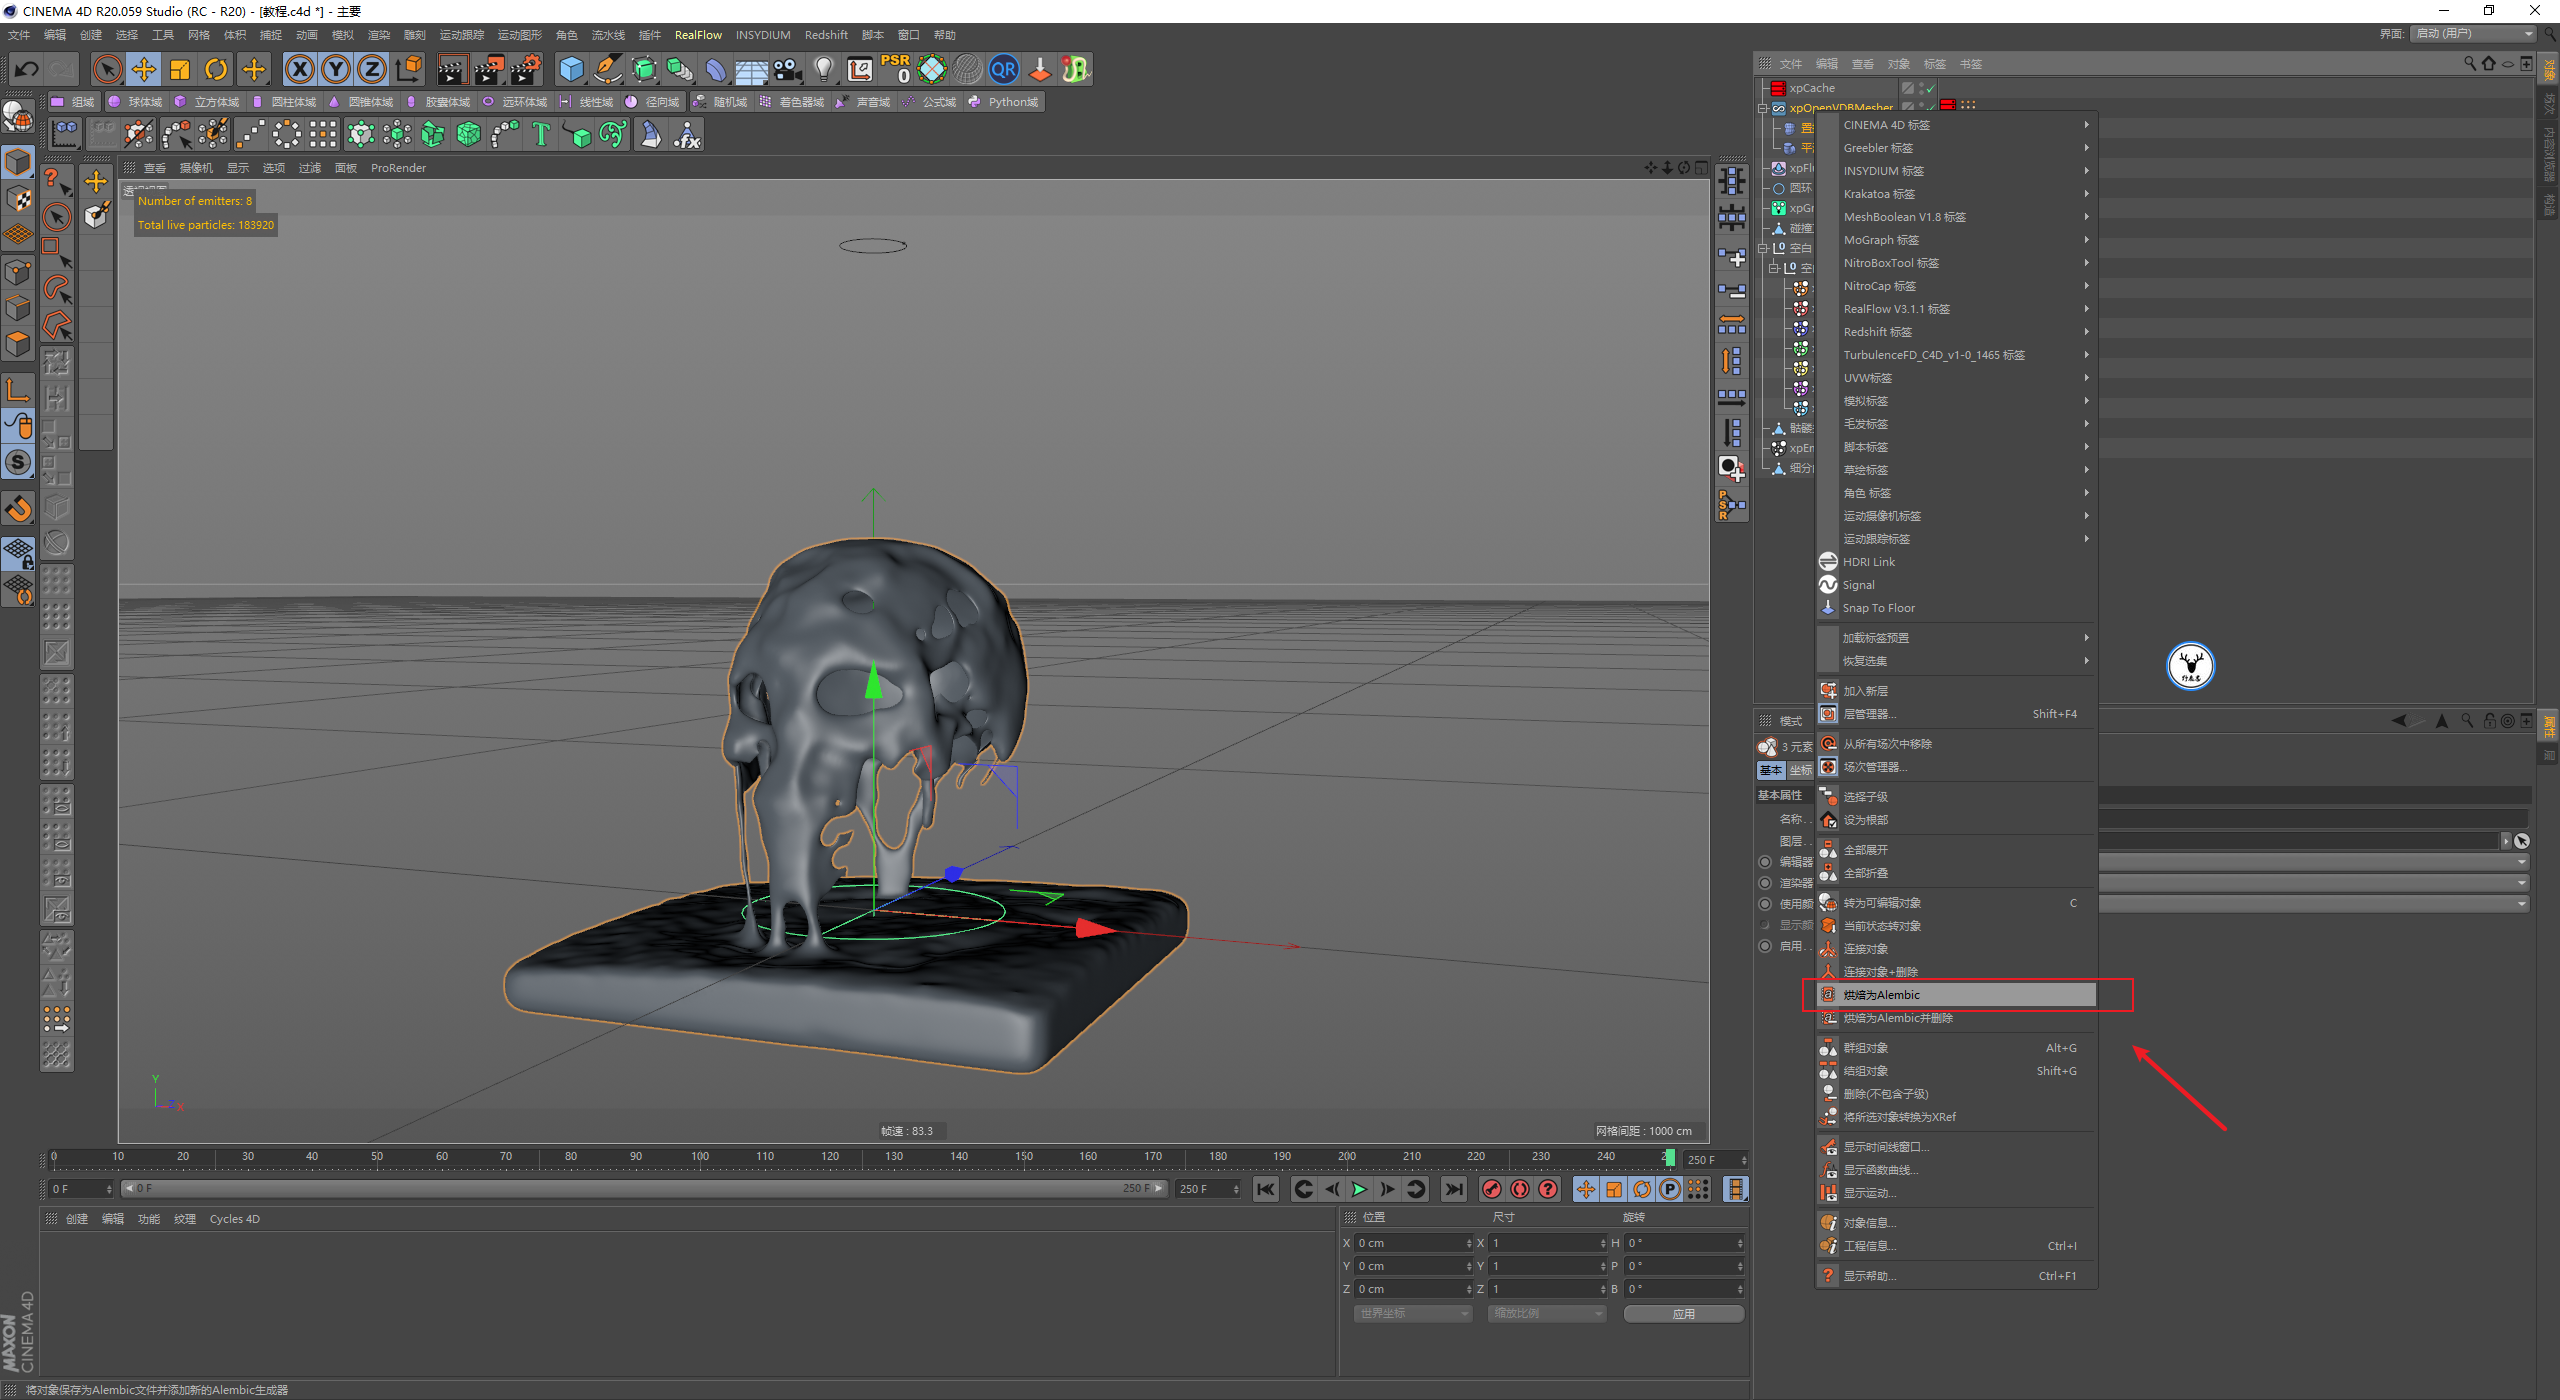This screenshot has height=1400, width=2560.
Task: Open the 界面 layout dropdown at top right
Action: (x=2474, y=34)
